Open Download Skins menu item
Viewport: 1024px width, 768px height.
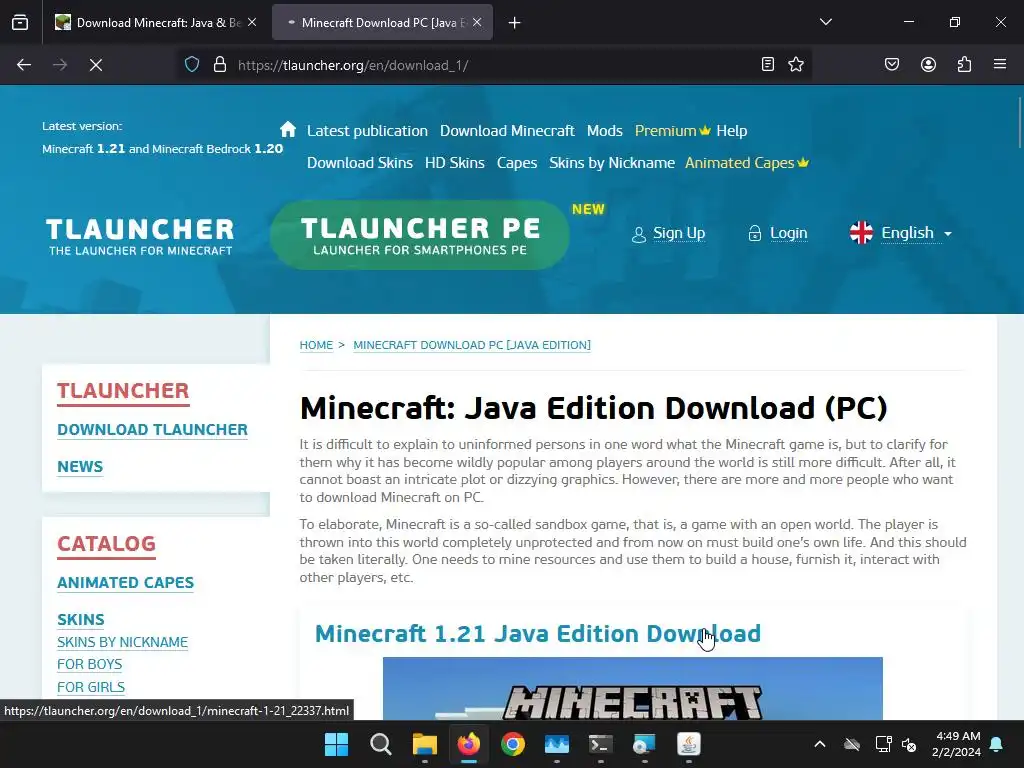360,163
